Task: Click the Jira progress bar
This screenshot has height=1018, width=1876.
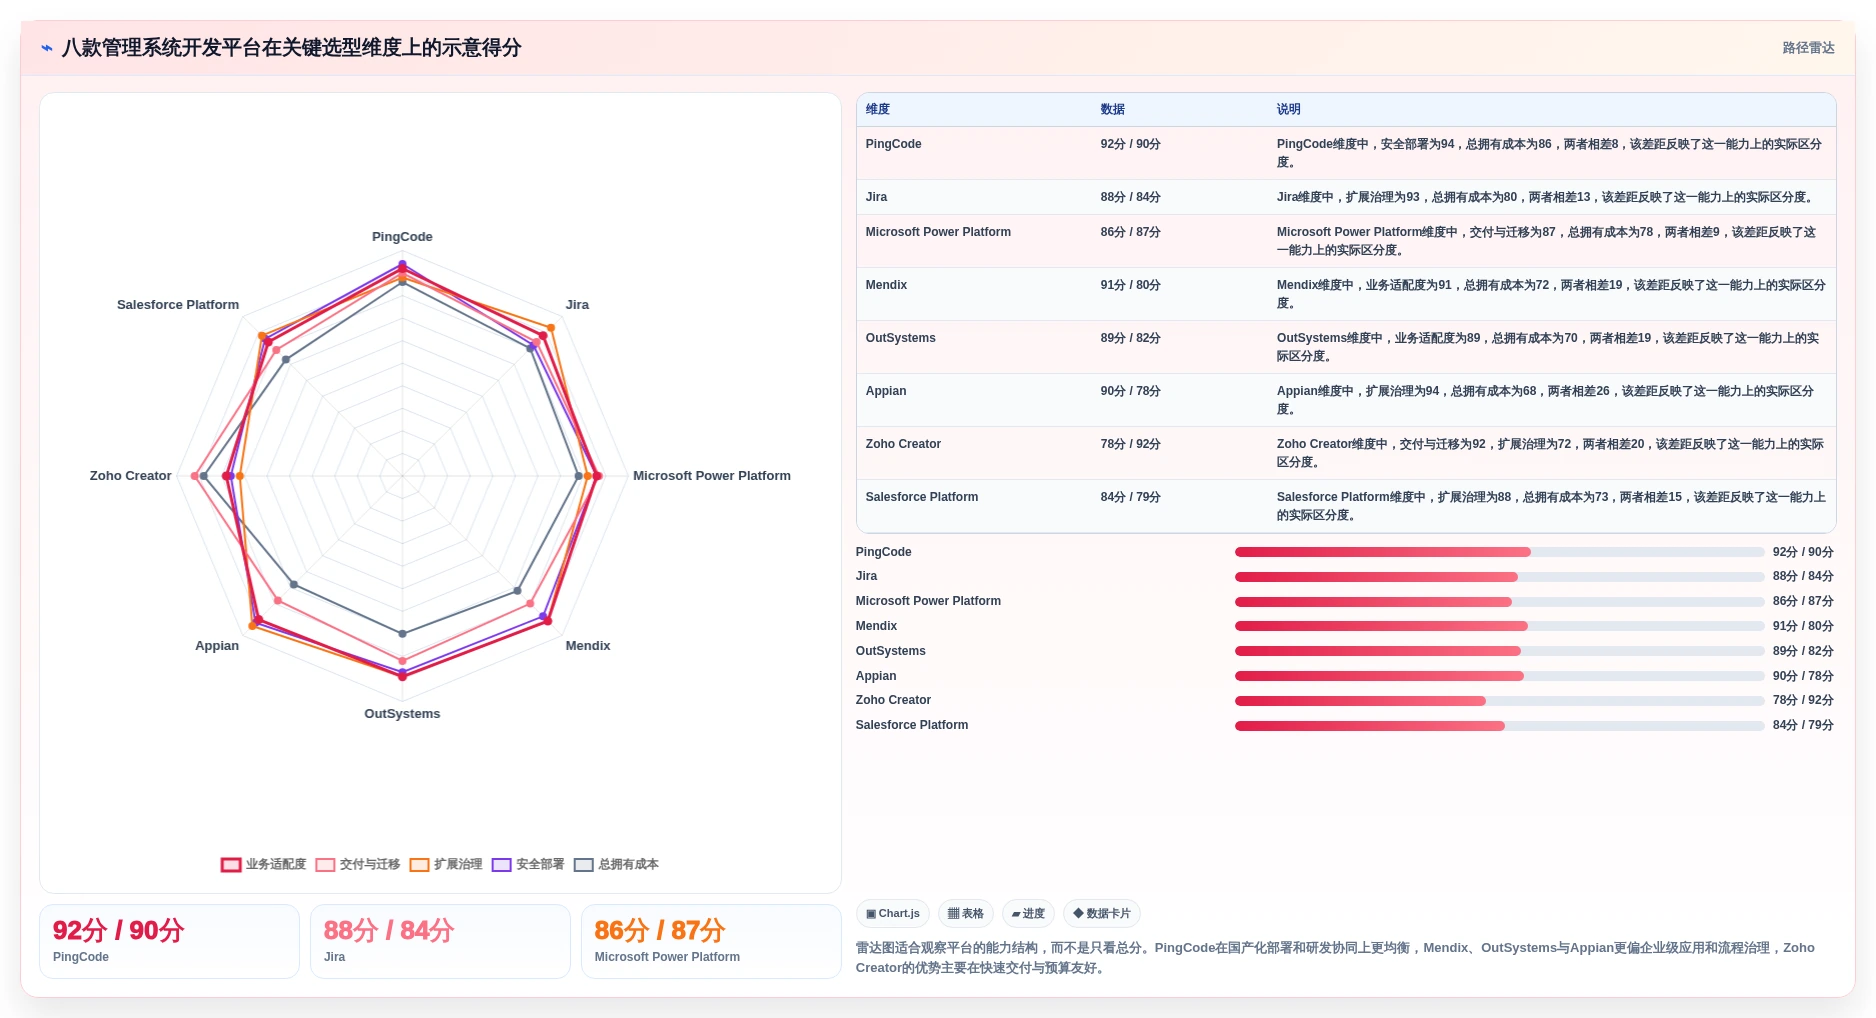Action: (1499, 577)
